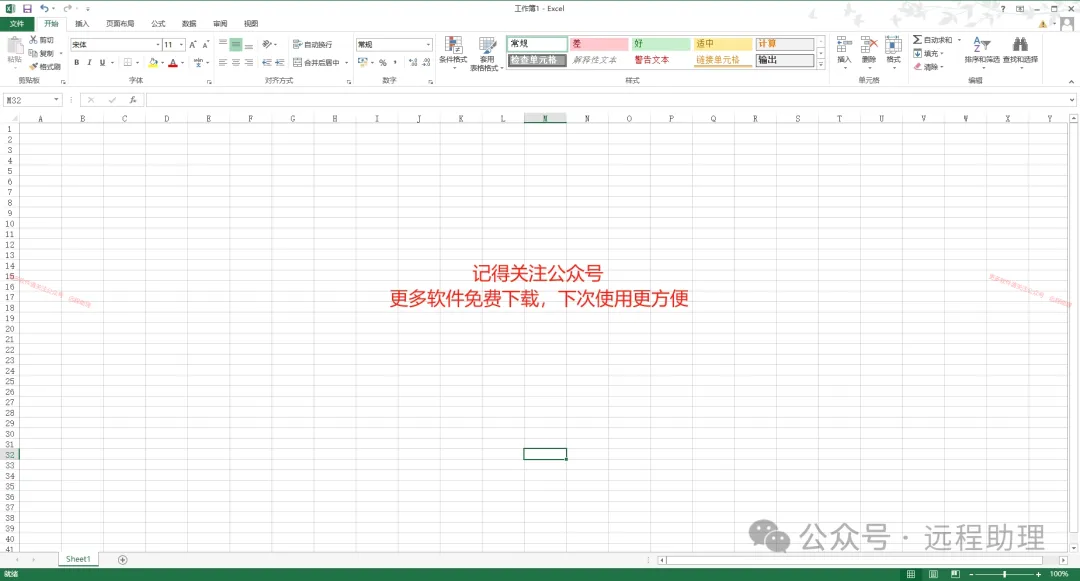Click the fx insert function icon
Viewport: 1080px width, 581px height.
coord(132,100)
